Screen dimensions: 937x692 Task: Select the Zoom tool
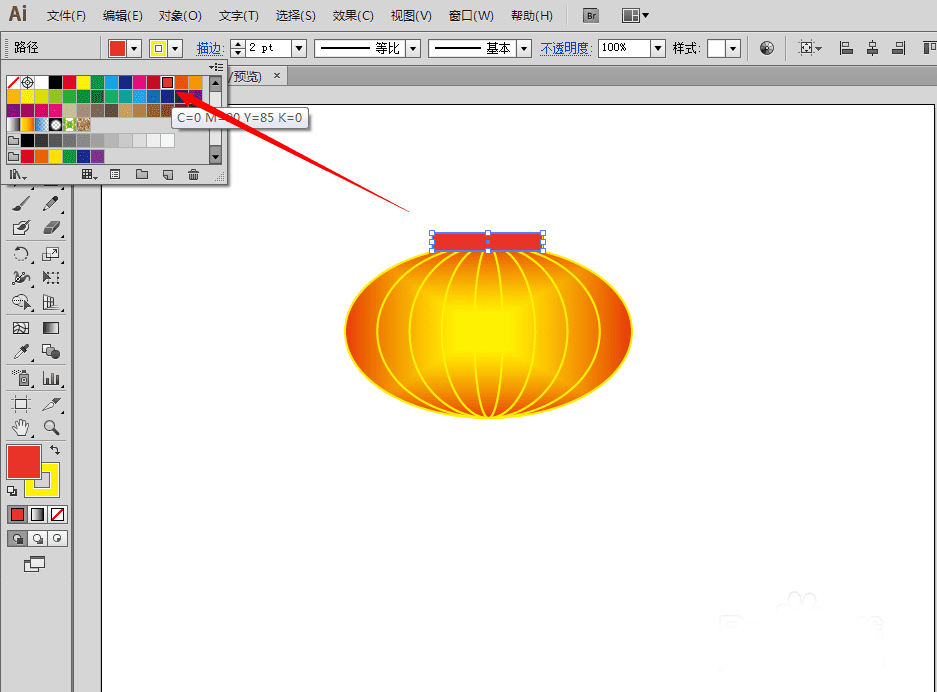[51, 428]
